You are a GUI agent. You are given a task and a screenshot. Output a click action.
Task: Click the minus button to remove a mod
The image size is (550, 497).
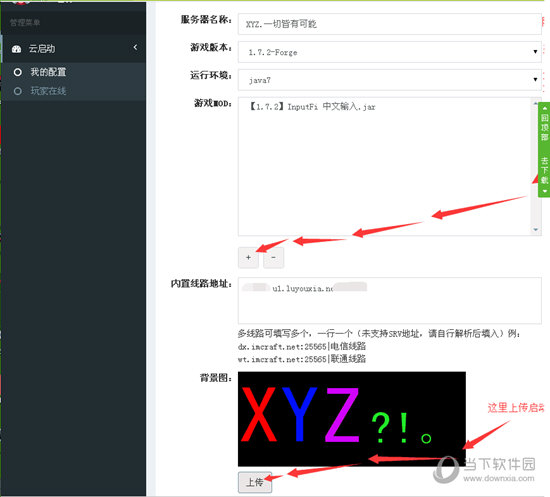[274, 257]
